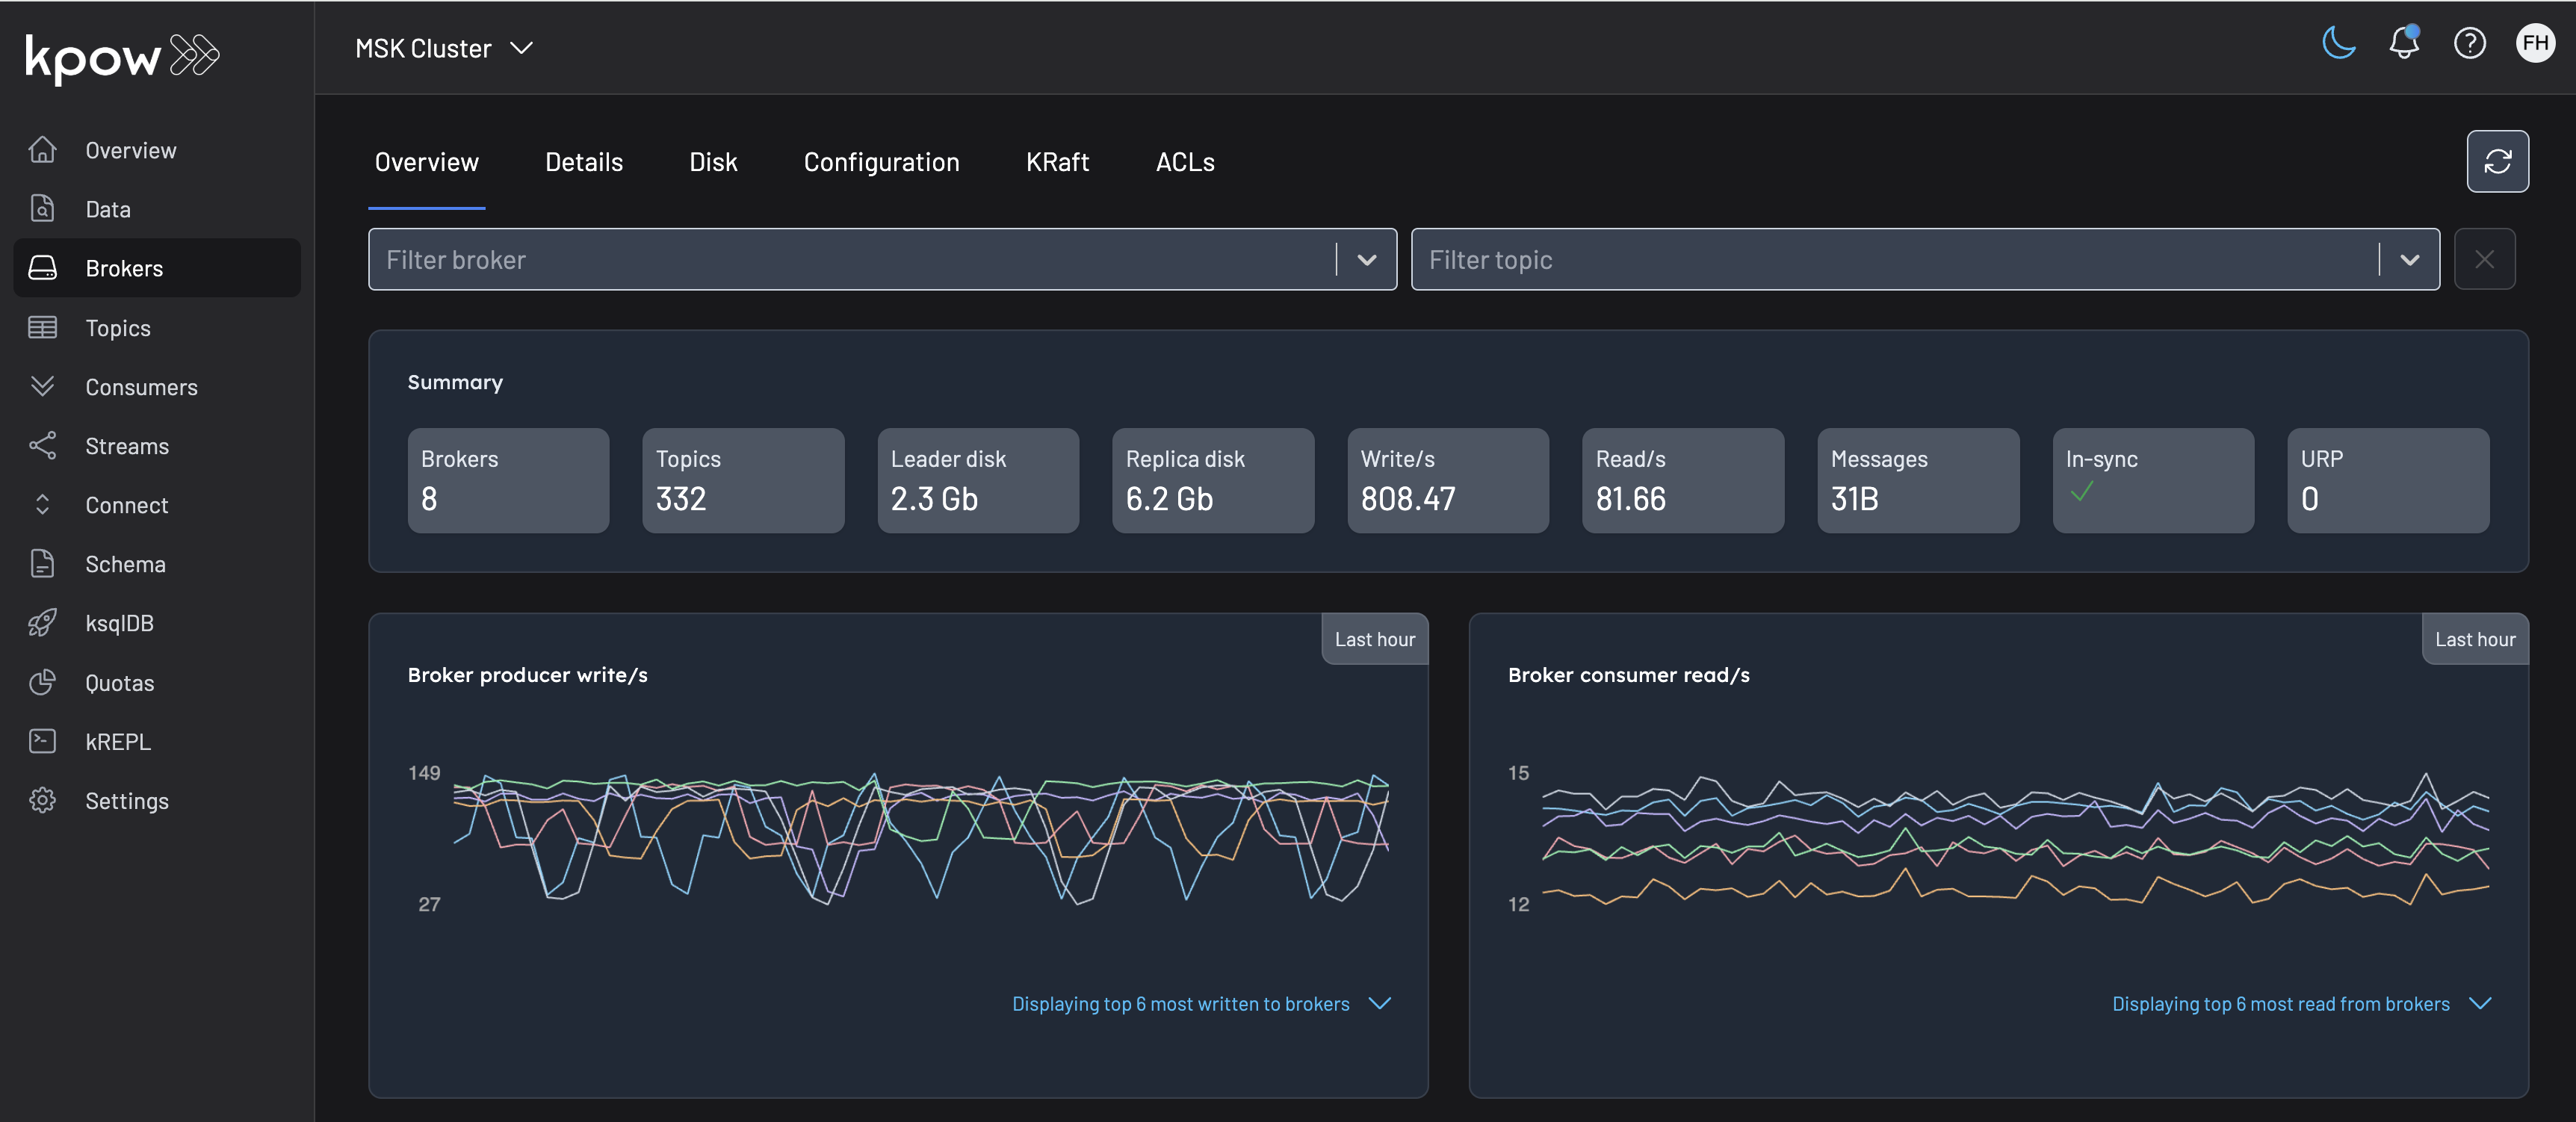The image size is (2576, 1122).
Task: Click the refresh icon button
Action: (2497, 161)
